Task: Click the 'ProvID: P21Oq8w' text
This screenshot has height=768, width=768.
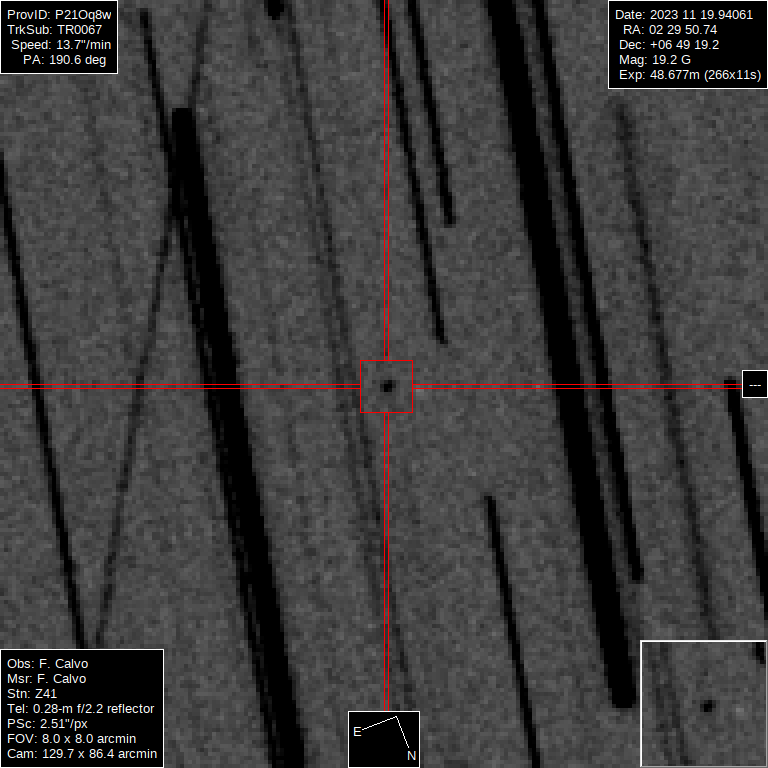Action: (59, 15)
